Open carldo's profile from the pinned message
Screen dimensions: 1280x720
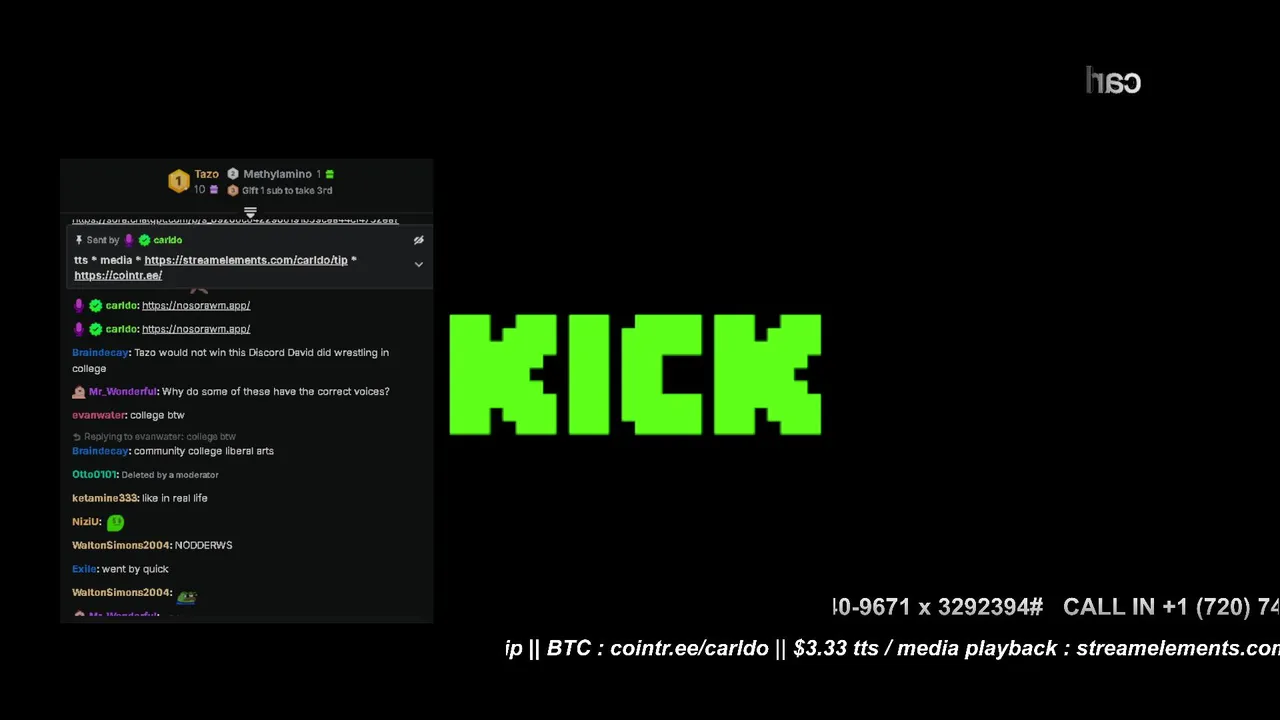pyautogui.click(x=168, y=240)
